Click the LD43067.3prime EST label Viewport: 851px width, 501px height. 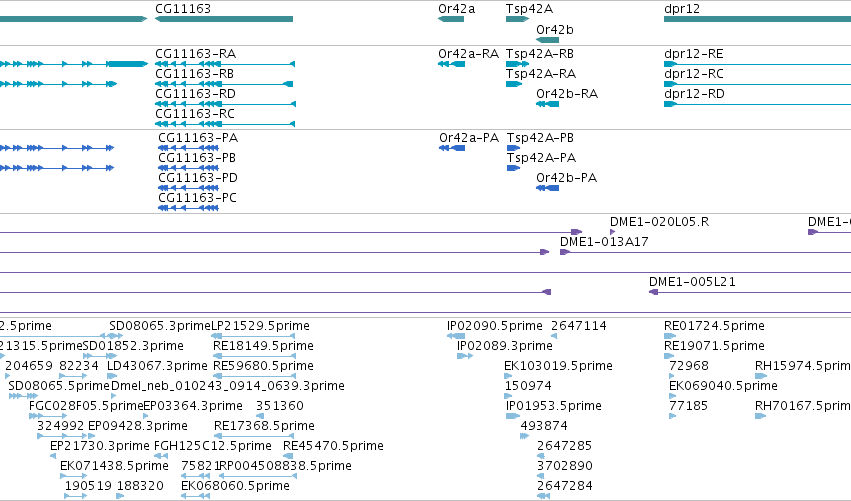pos(157,366)
